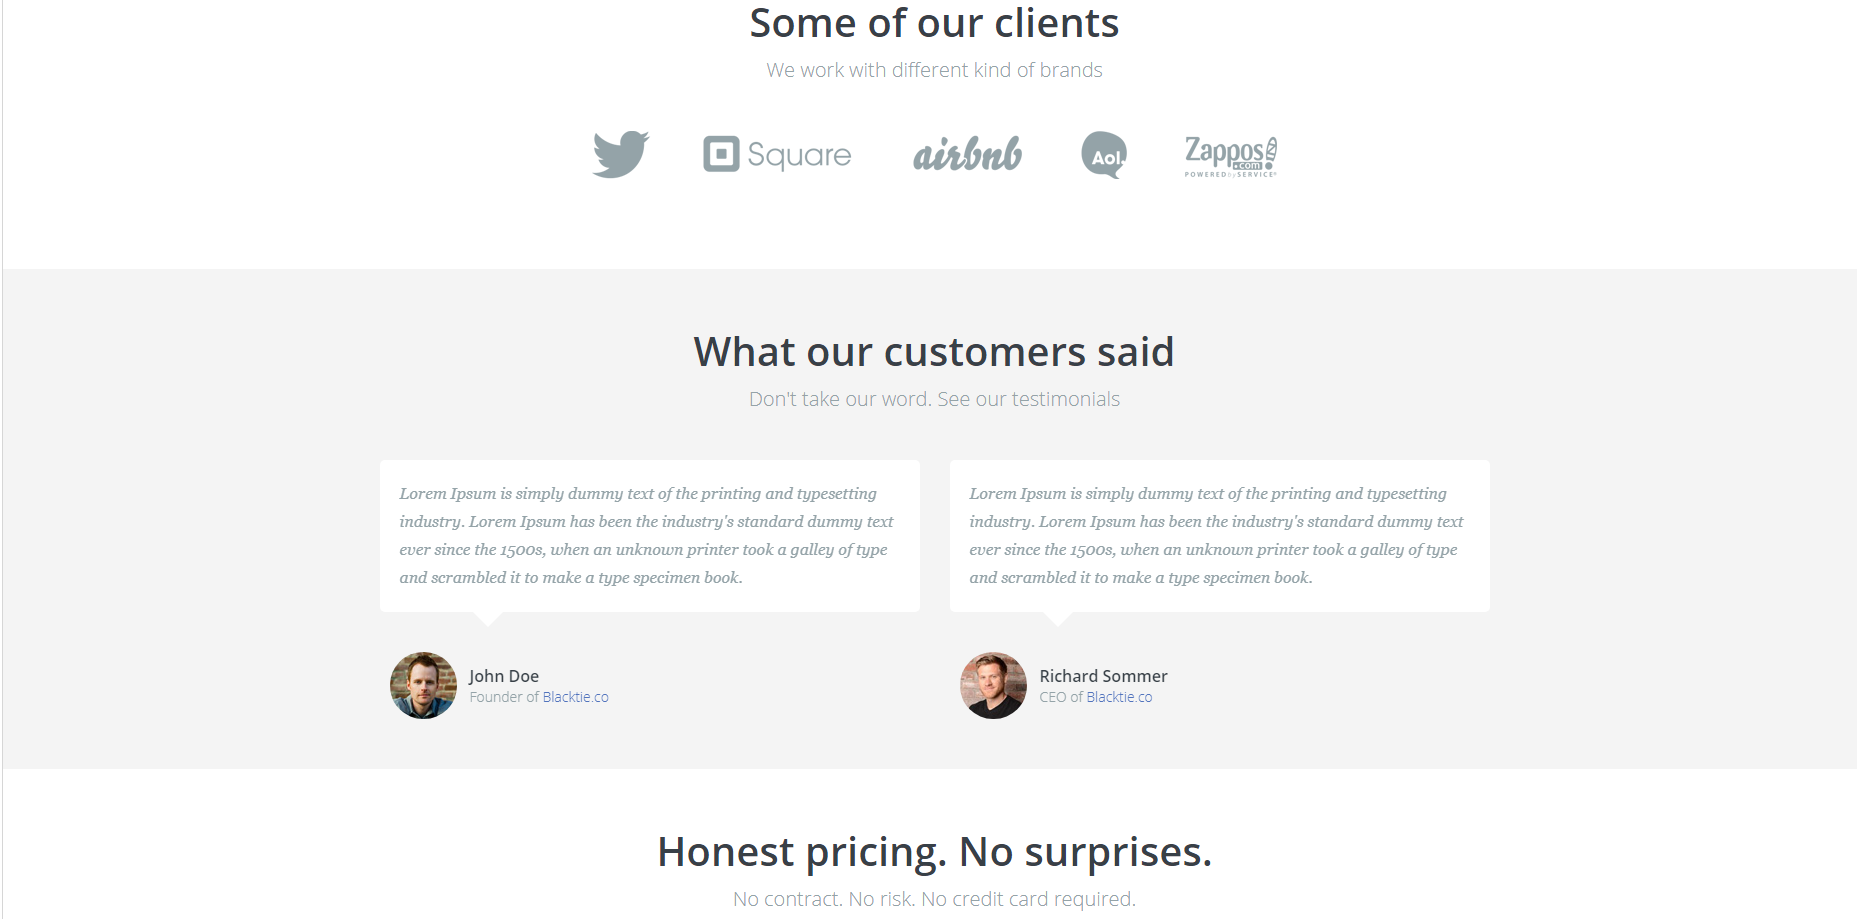This screenshot has width=1857, height=919.
Task: Click the 'What our customers said' heading
Action: (x=934, y=352)
